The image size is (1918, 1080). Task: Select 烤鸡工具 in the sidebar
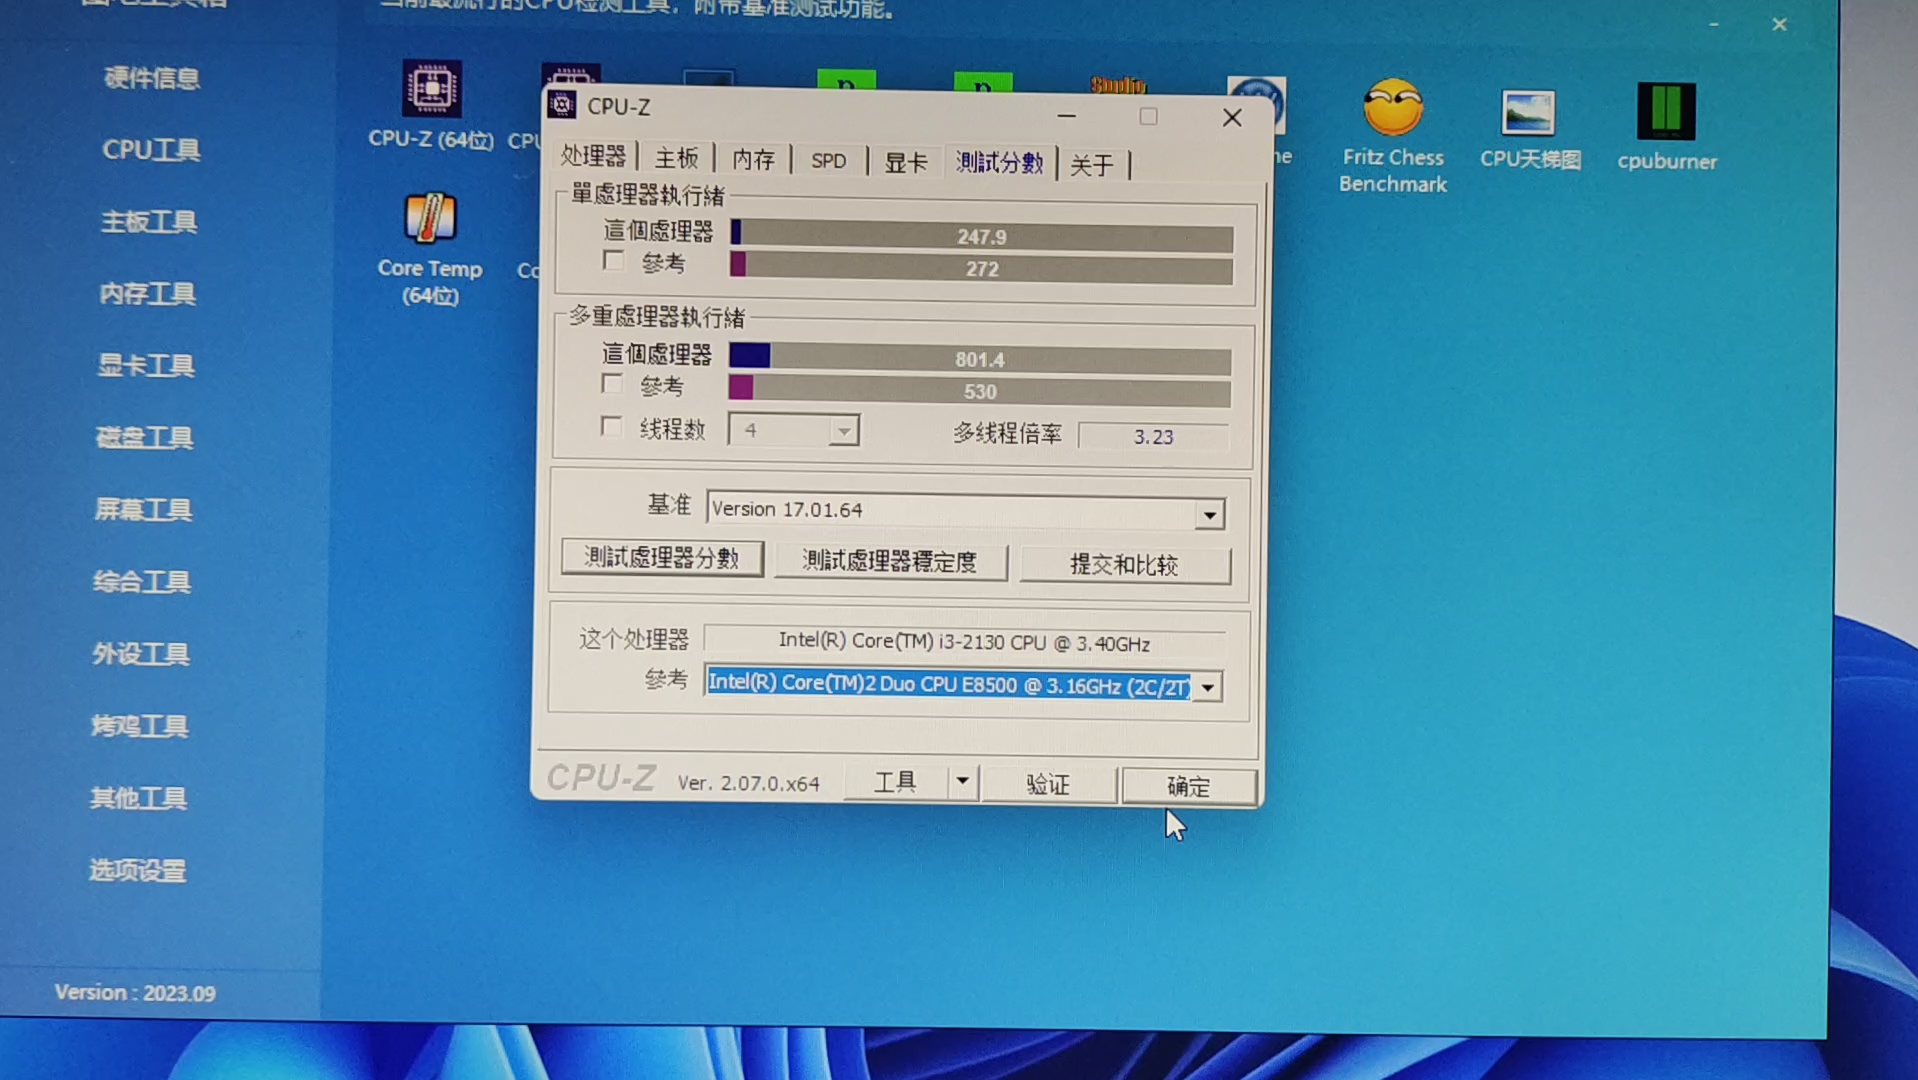pyautogui.click(x=139, y=726)
